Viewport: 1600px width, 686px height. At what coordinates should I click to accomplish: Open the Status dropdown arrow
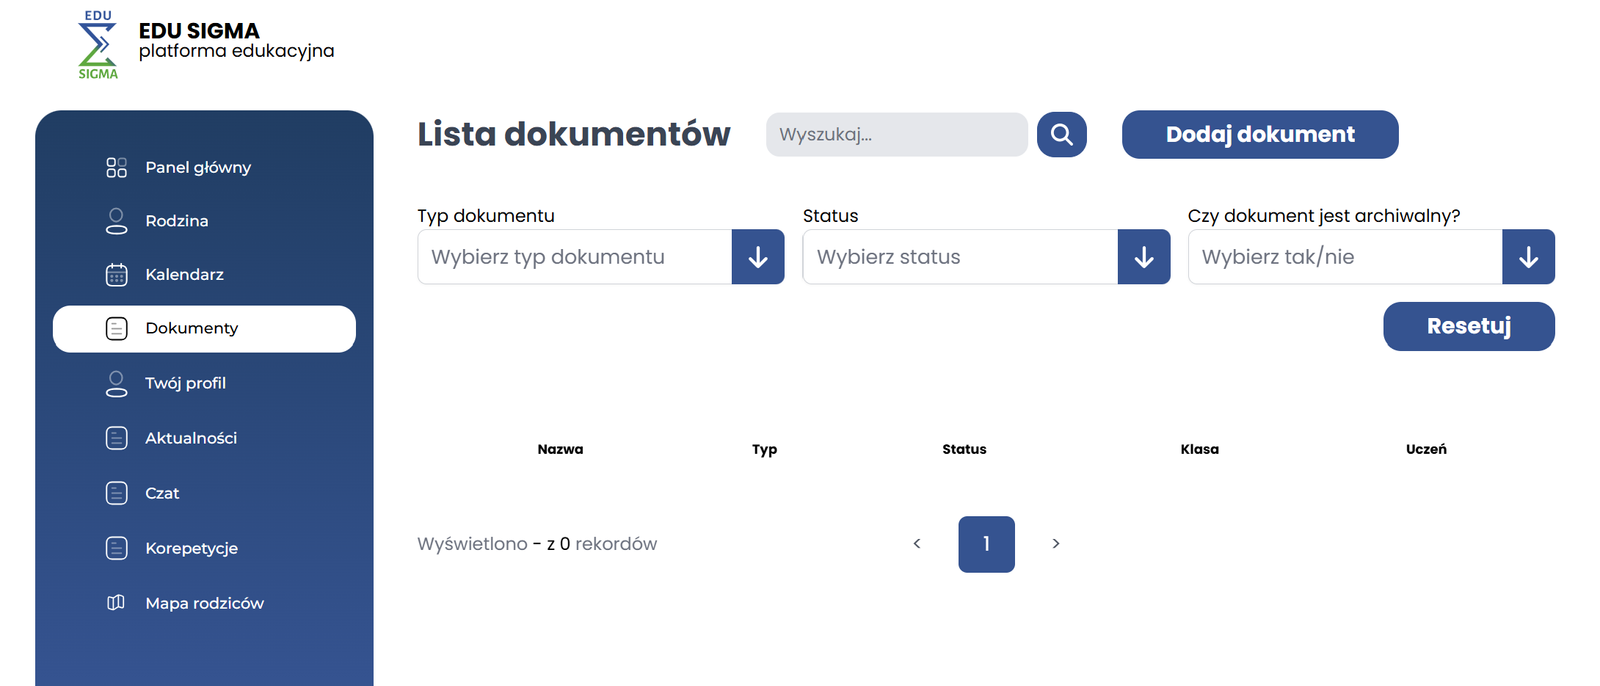pos(1143,257)
